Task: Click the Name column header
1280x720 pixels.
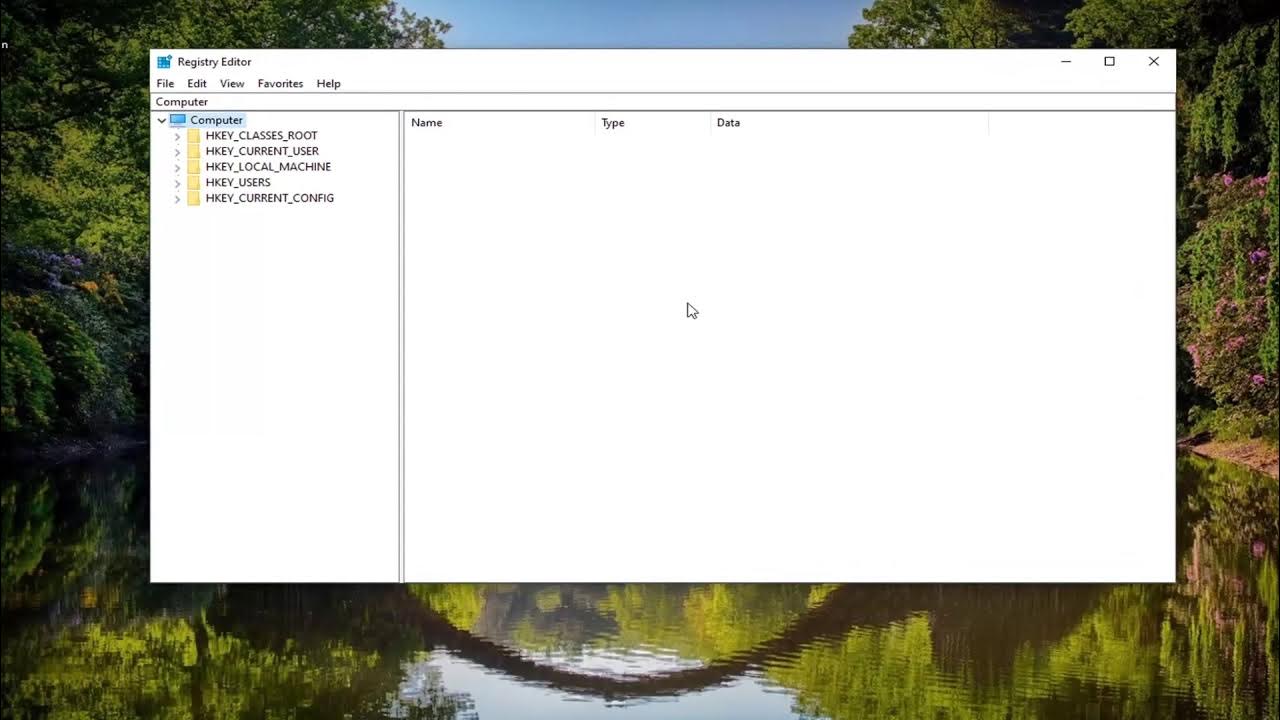Action: pos(499,123)
